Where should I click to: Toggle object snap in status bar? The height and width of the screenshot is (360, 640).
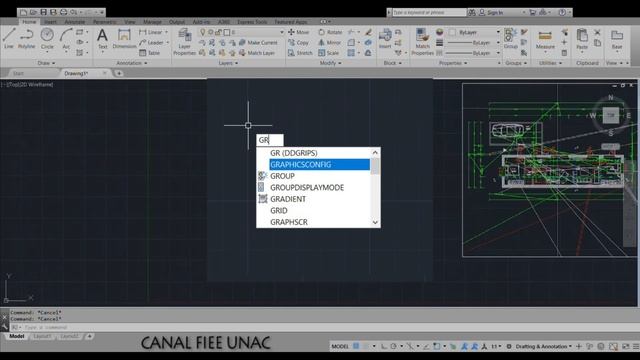tap(437, 346)
